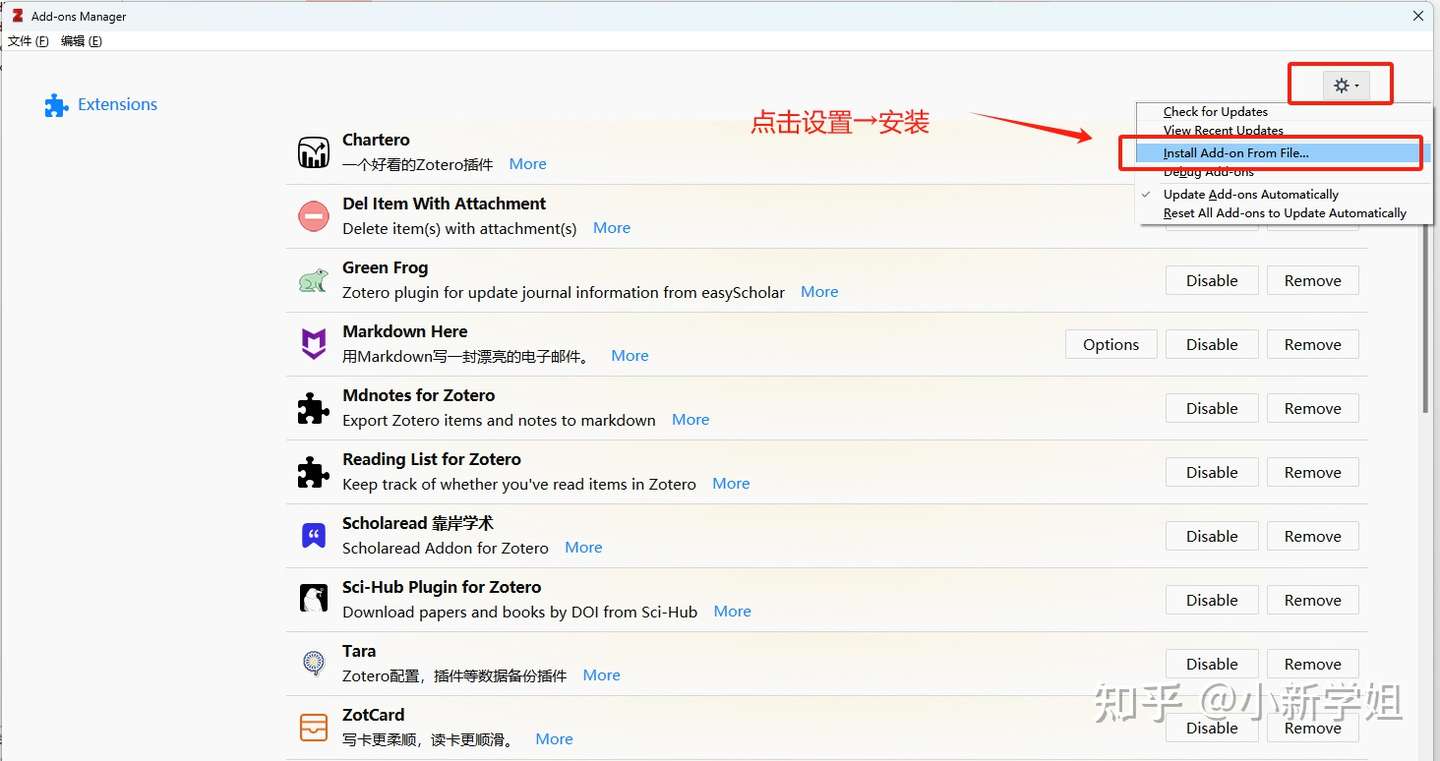Click the Scholaread plugin icon
The height and width of the screenshot is (761, 1440).
tap(314, 536)
